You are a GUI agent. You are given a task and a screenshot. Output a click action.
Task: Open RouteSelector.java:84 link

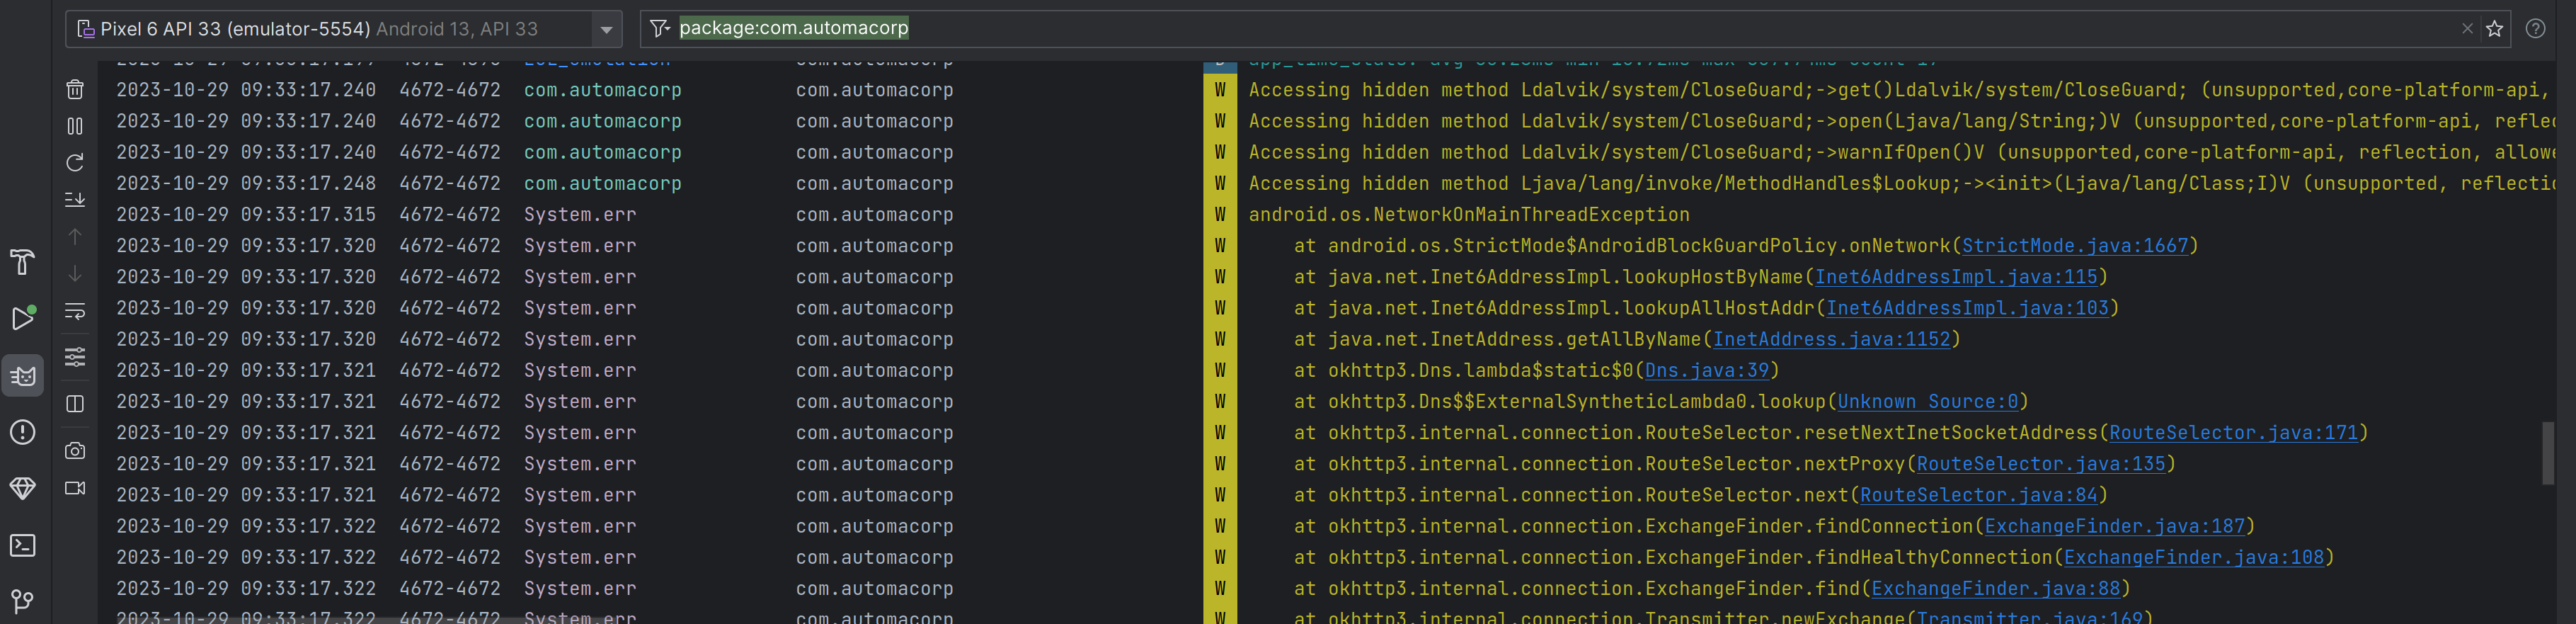pos(1978,495)
